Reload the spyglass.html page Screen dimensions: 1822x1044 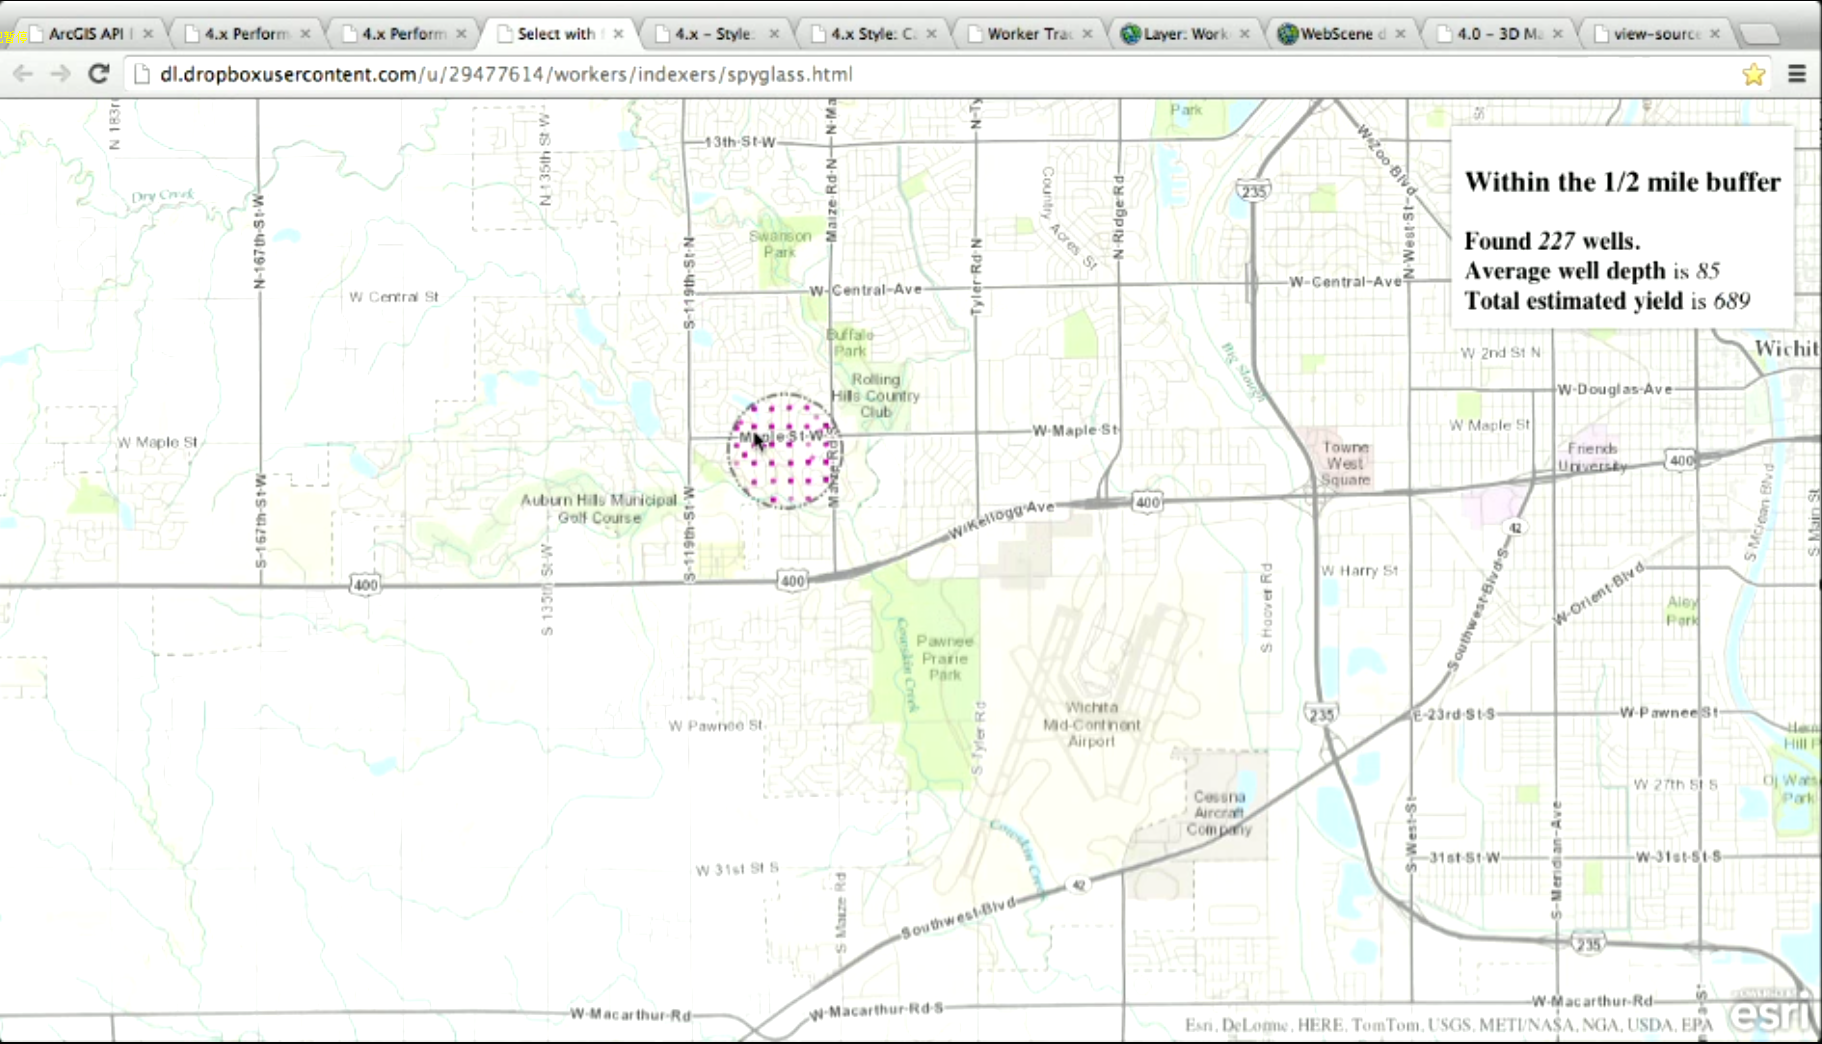(x=98, y=73)
